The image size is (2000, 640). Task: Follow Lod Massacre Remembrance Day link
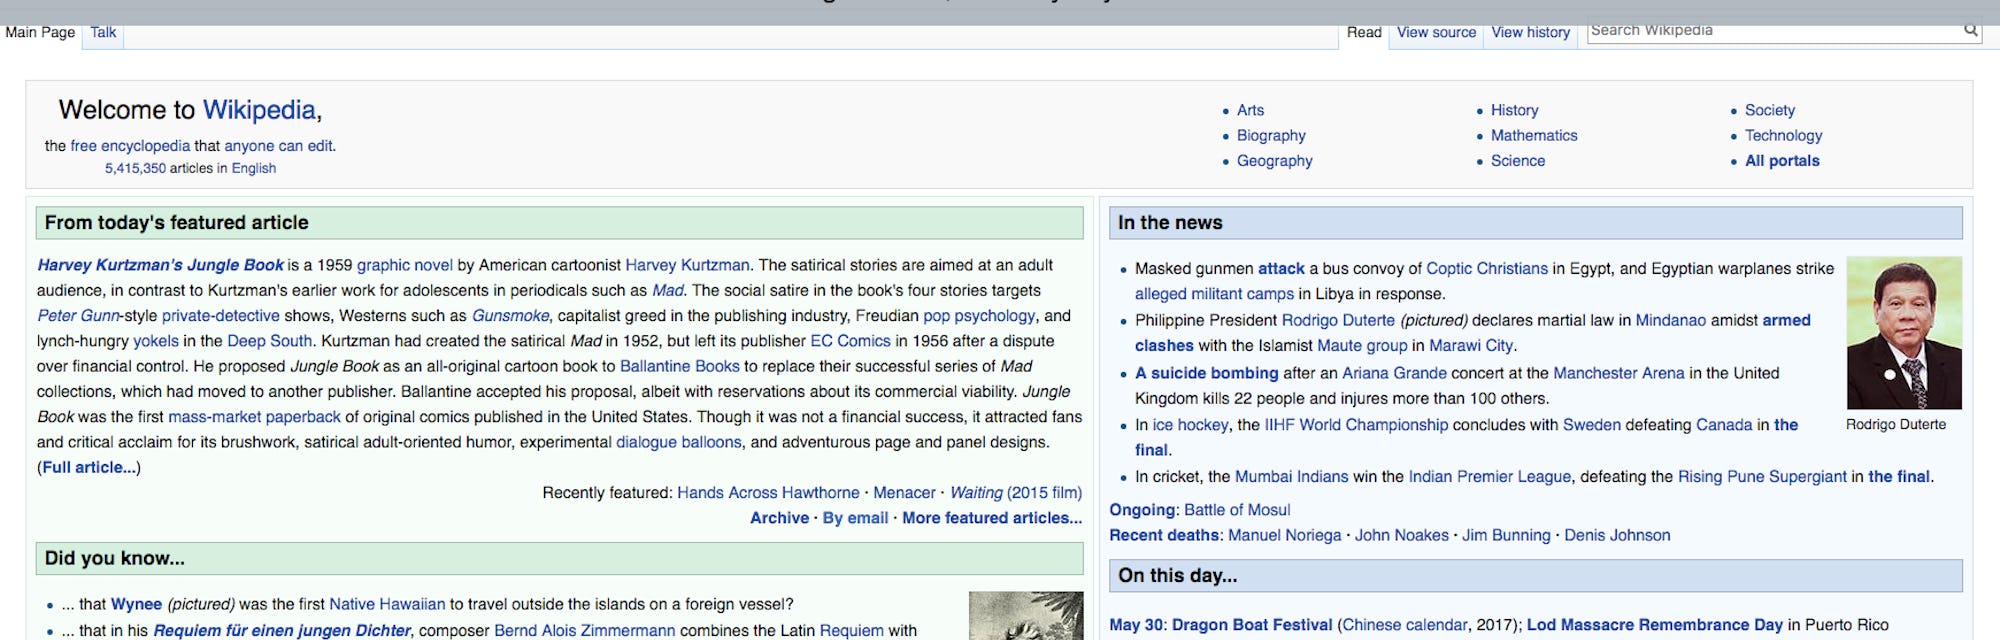(x=1655, y=625)
